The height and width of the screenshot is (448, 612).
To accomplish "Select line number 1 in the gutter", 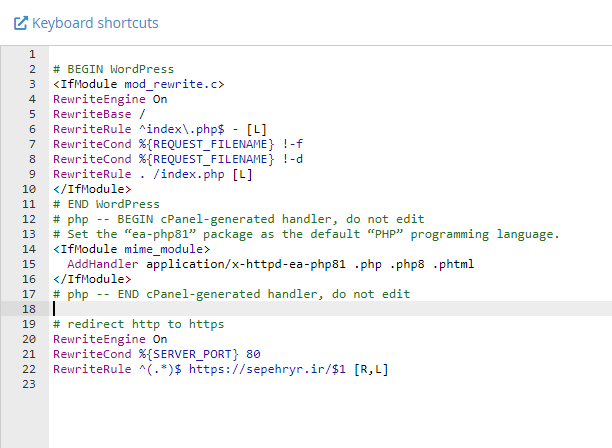I will [x=32, y=54].
